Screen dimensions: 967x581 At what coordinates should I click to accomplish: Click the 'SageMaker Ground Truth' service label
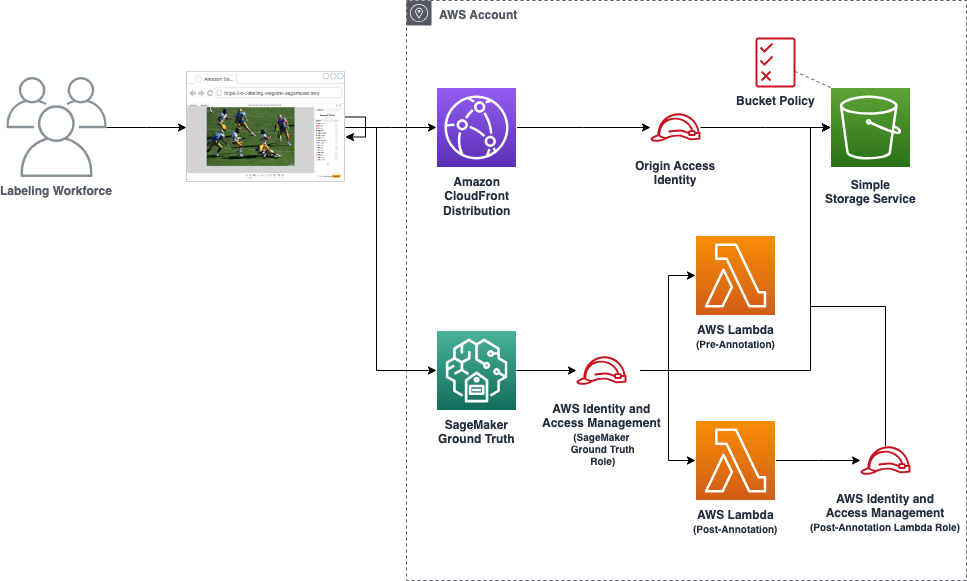[x=476, y=432]
